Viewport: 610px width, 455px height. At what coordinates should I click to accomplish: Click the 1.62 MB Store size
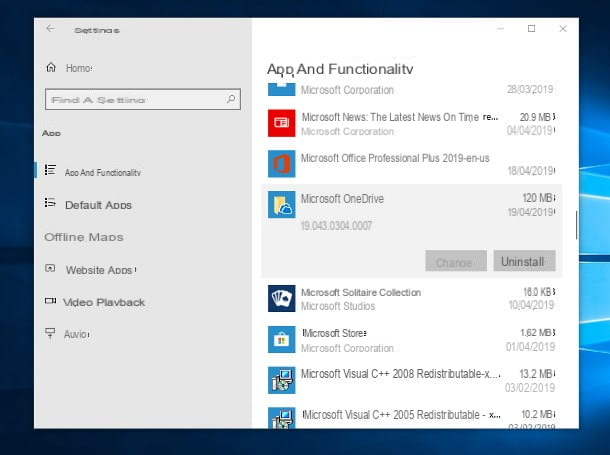click(x=538, y=333)
